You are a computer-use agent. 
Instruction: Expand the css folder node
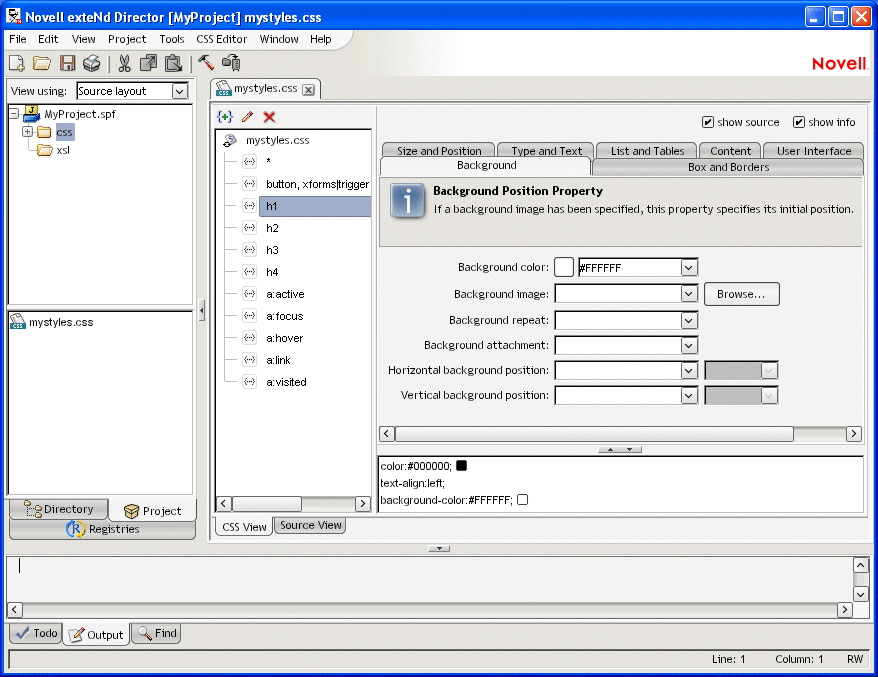(x=27, y=132)
